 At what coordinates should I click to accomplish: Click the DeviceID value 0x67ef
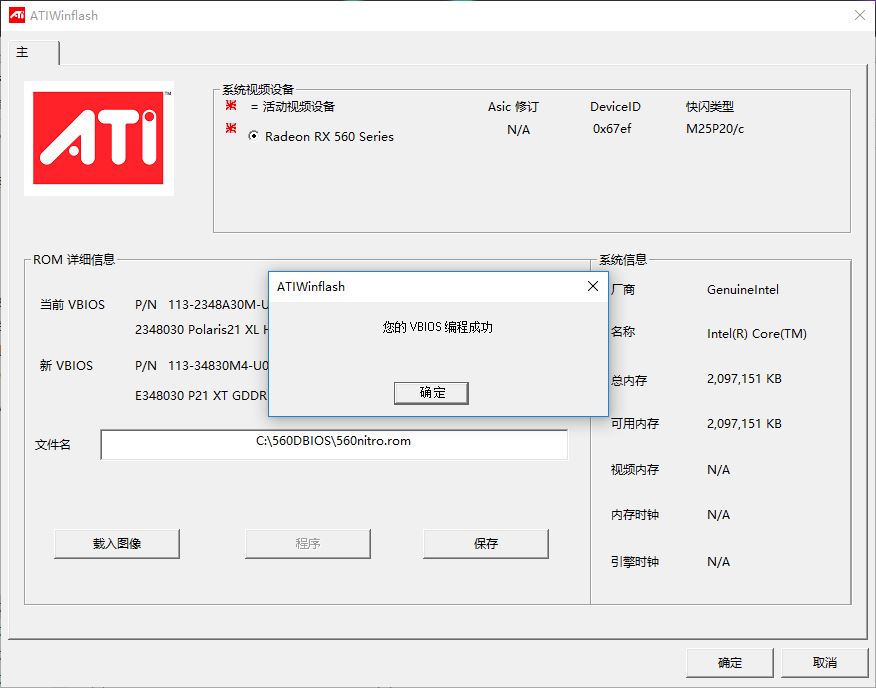coord(613,128)
